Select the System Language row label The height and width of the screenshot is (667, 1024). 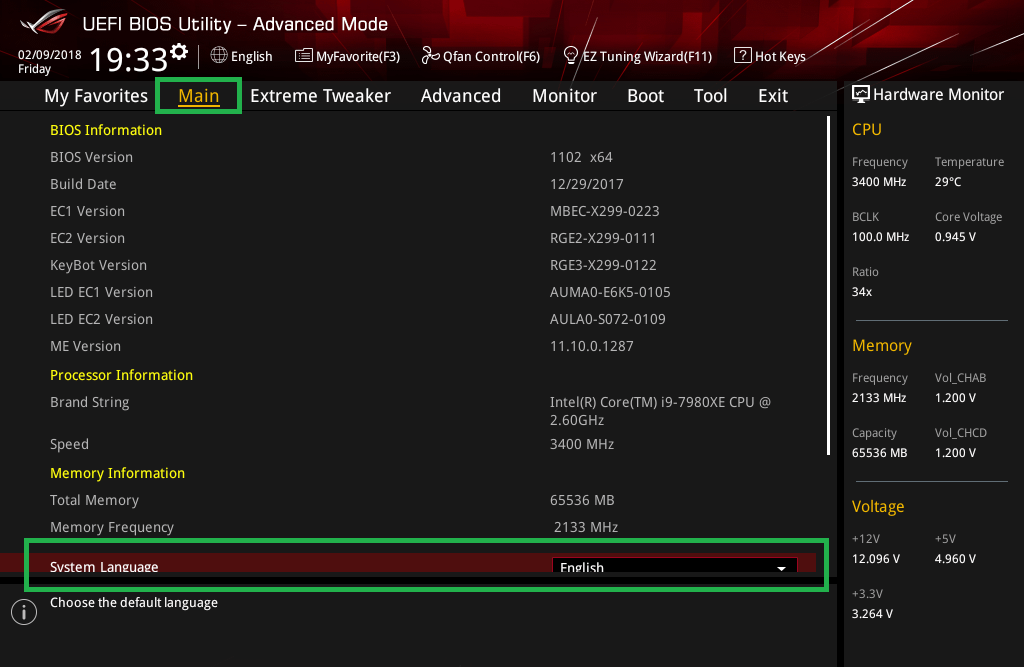104,566
